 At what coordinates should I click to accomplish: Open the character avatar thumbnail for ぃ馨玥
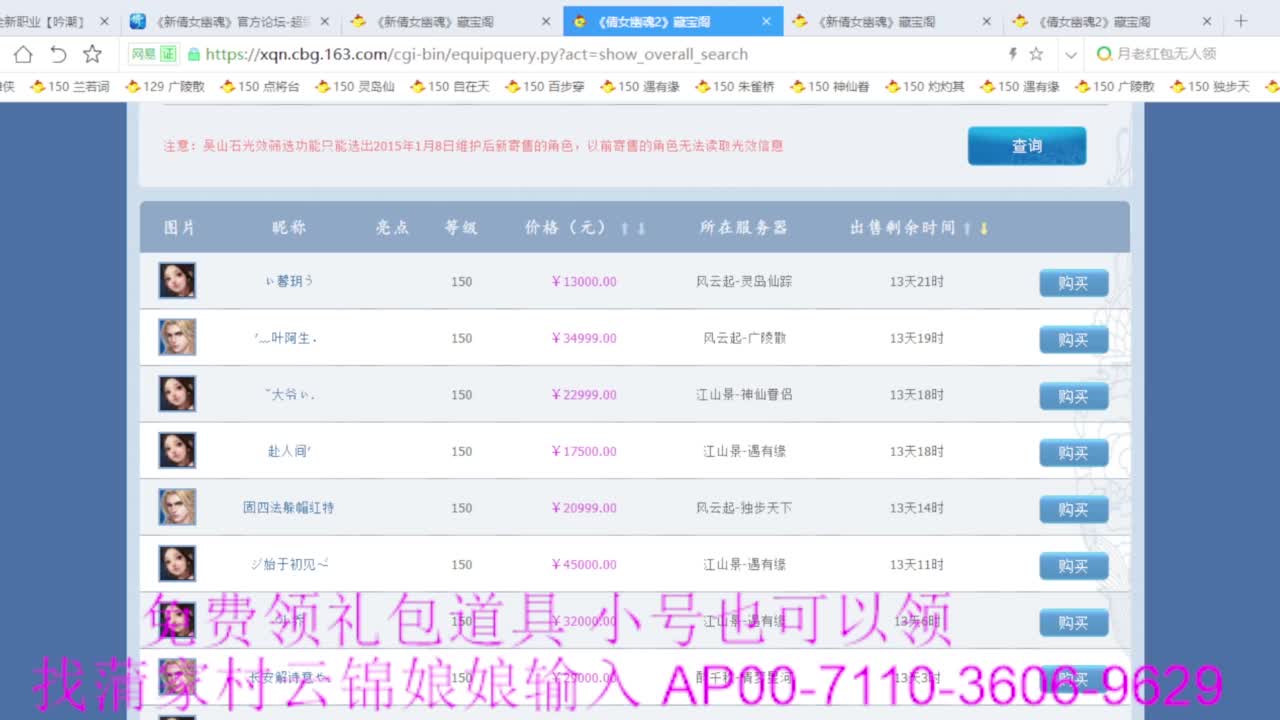177,281
